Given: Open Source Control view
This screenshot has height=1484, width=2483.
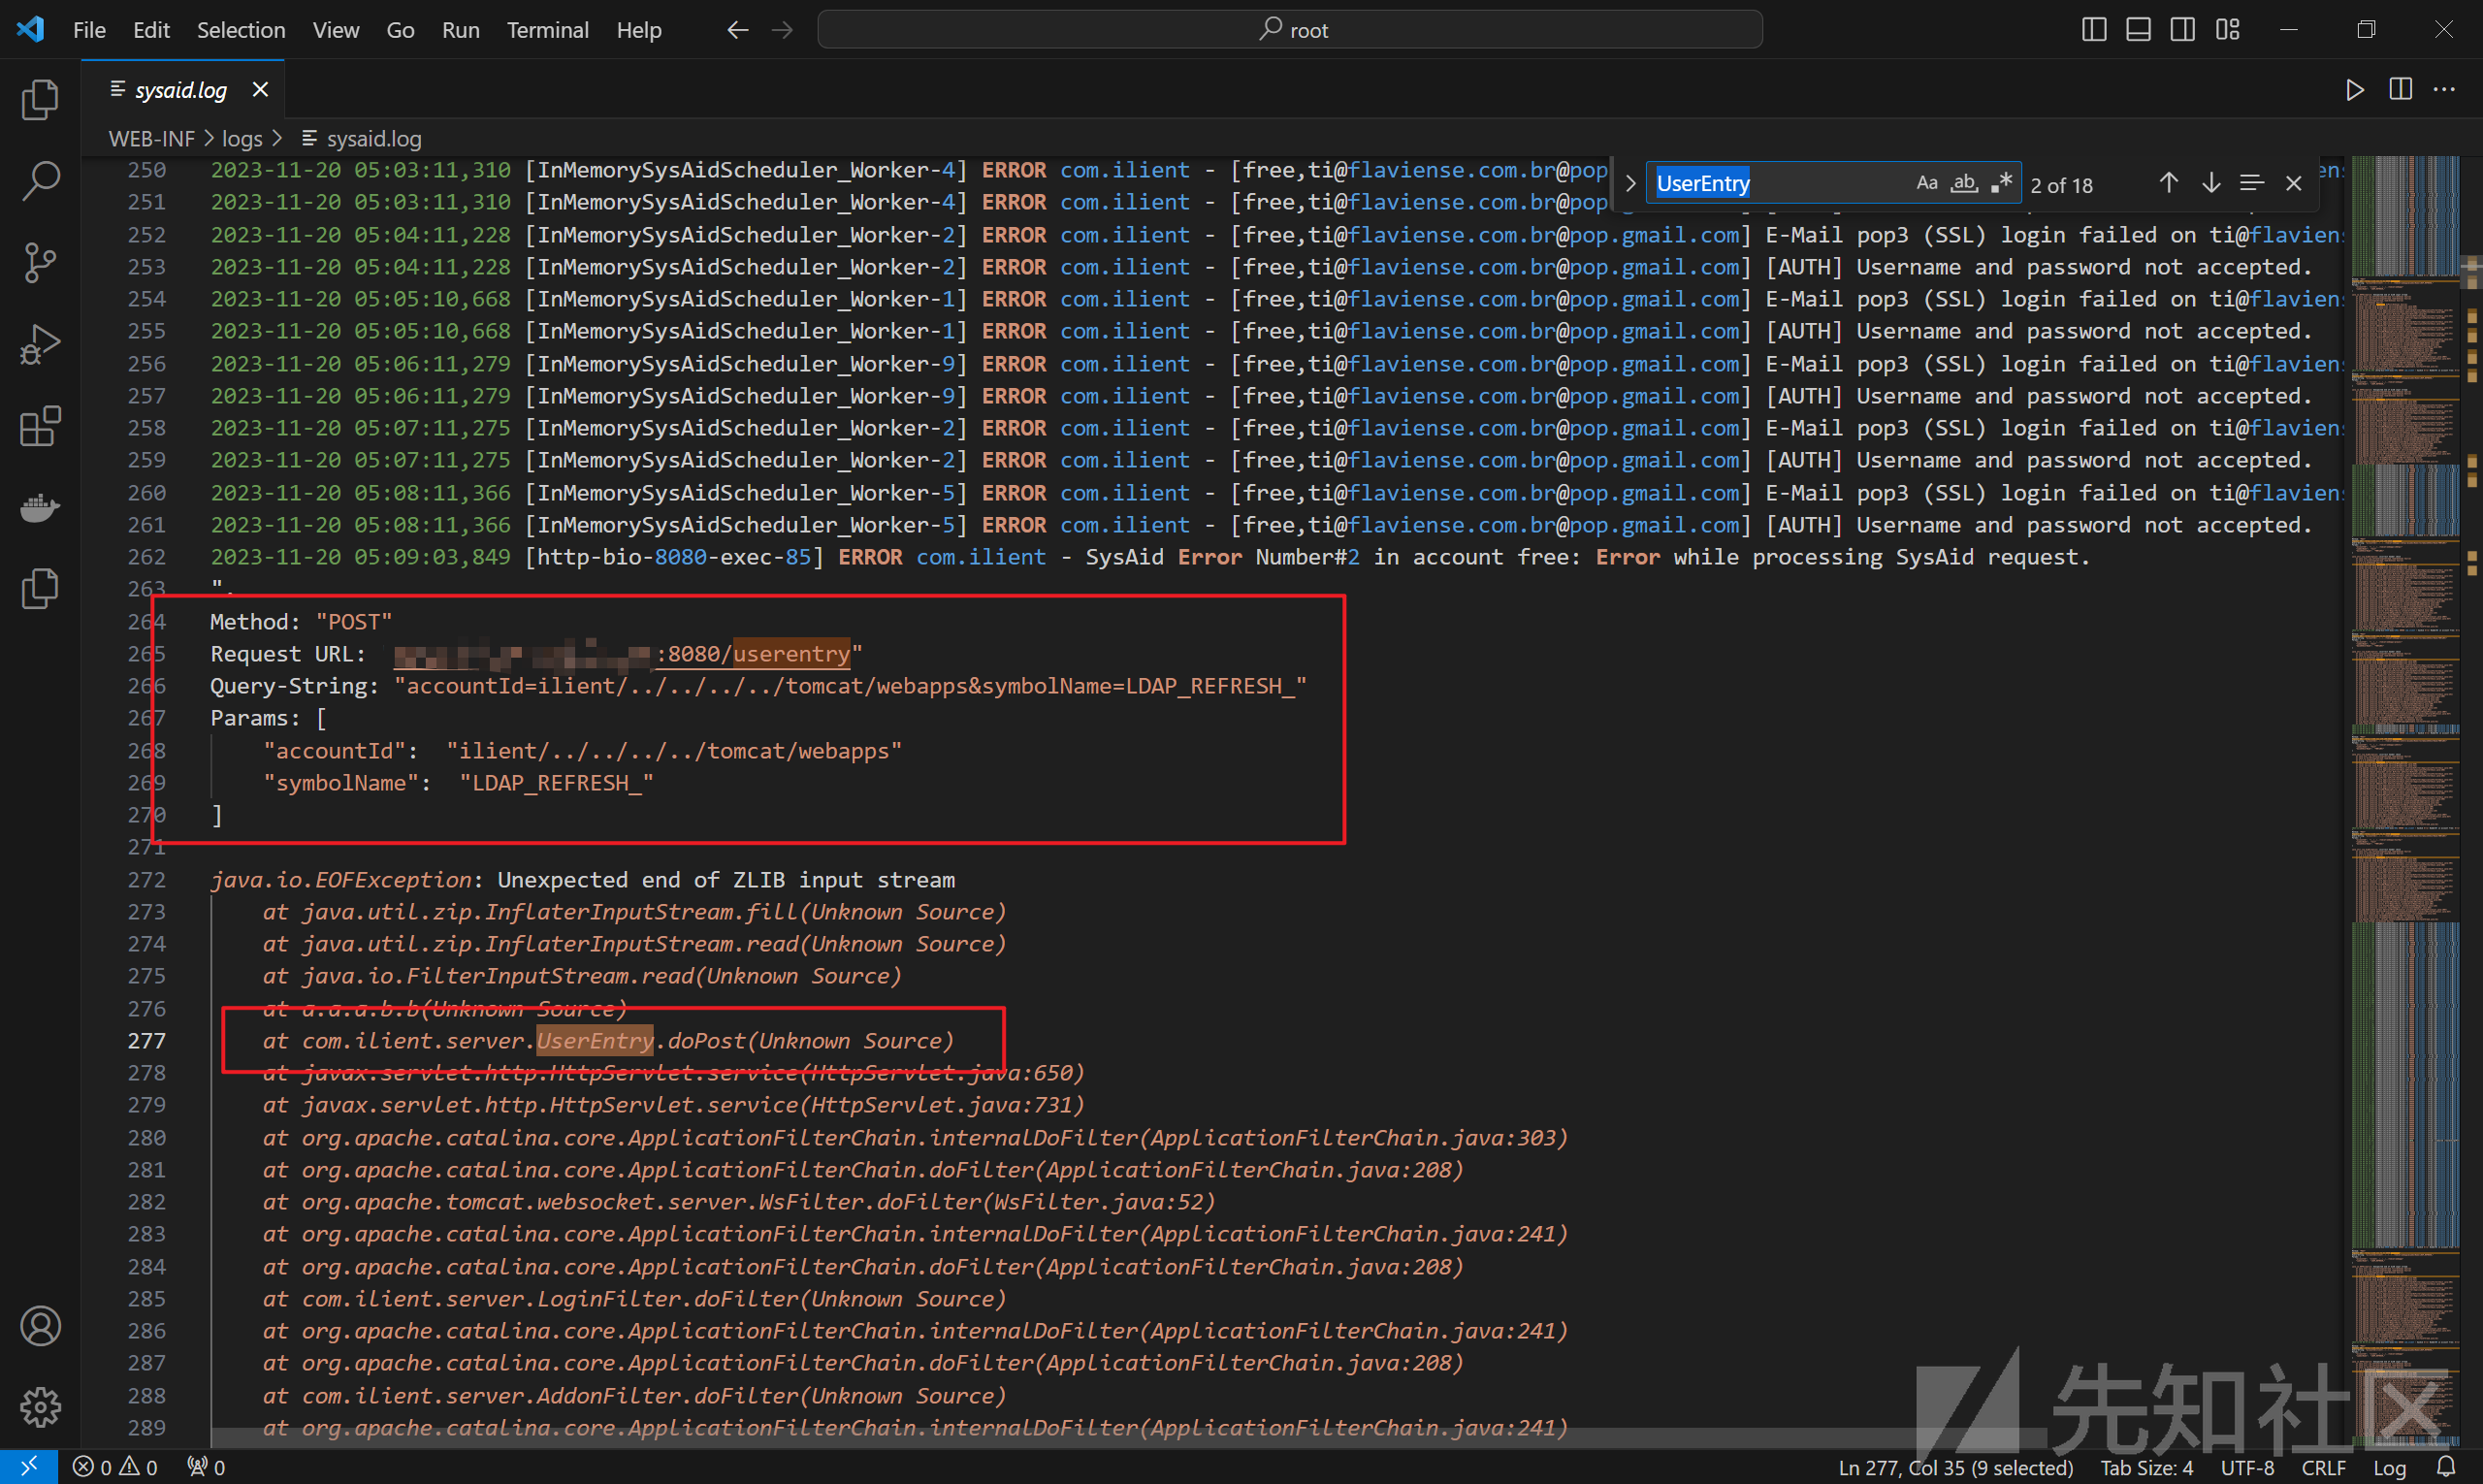Looking at the screenshot, I should click(x=40, y=263).
